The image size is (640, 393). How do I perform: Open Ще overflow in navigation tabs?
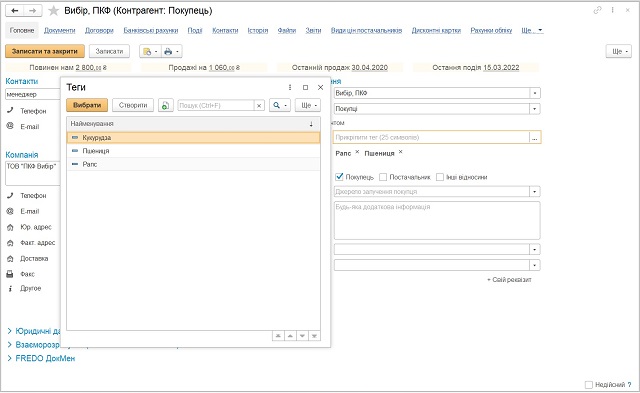[532, 30]
